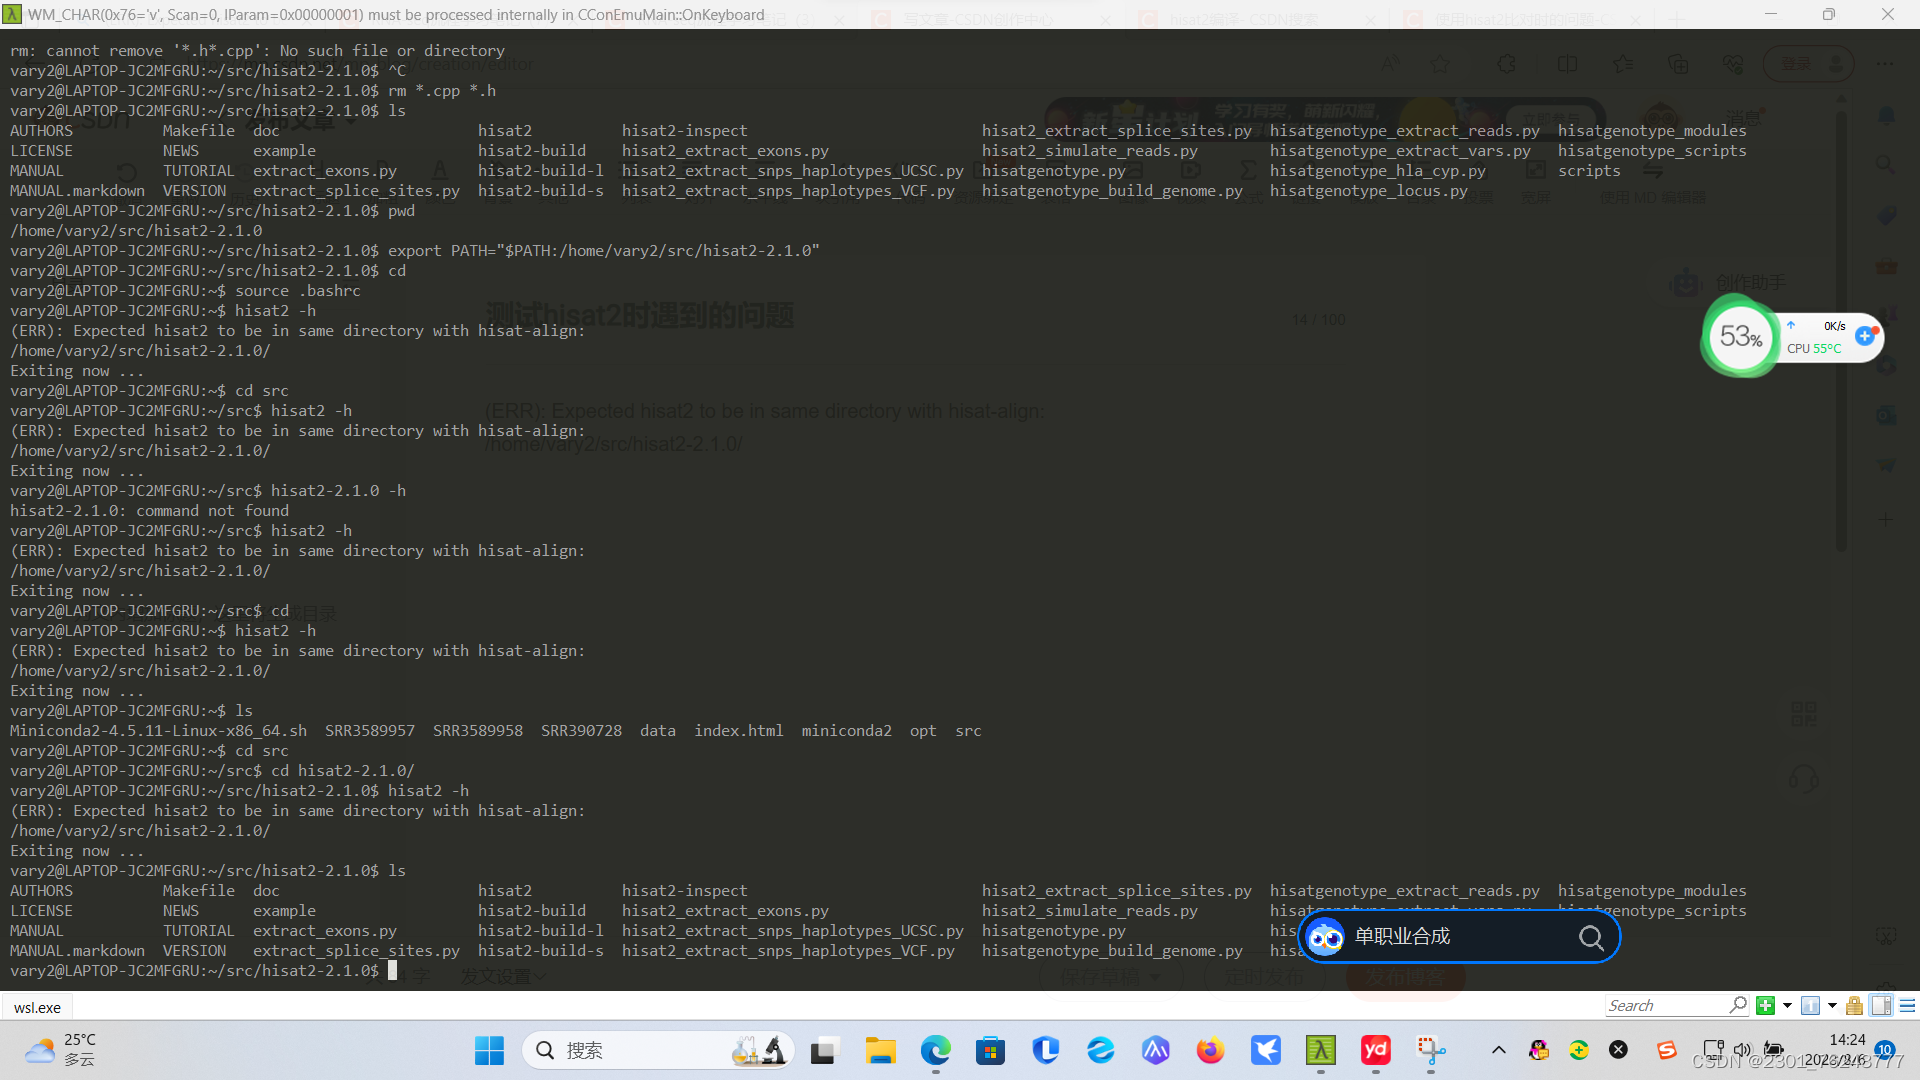Screen dimensions: 1920x1080
Task: Open Microsoft Edge from the taskbar
Action: (x=935, y=1050)
